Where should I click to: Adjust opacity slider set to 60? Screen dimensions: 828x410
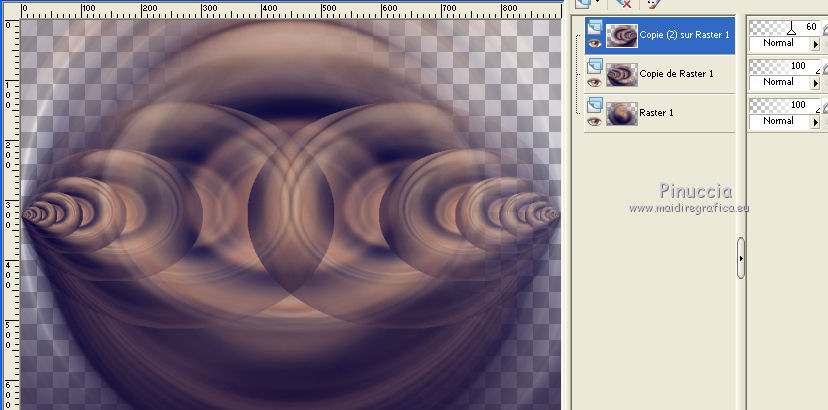point(785,27)
